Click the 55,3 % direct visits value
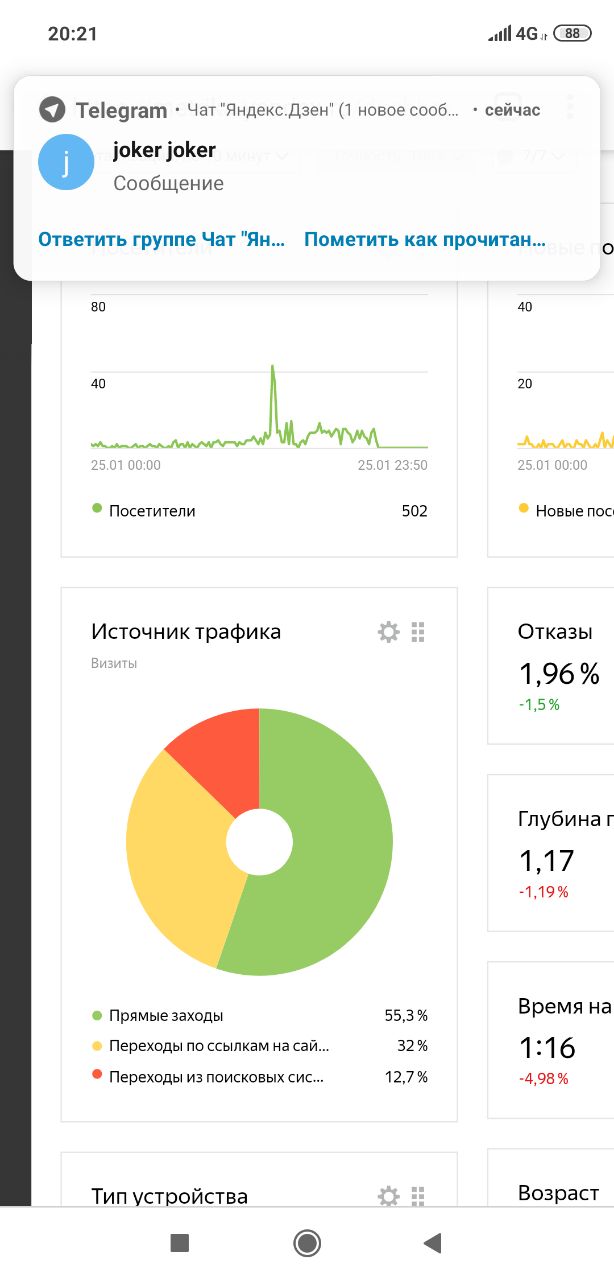The image size is (614, 1280). click(406, 1016)
